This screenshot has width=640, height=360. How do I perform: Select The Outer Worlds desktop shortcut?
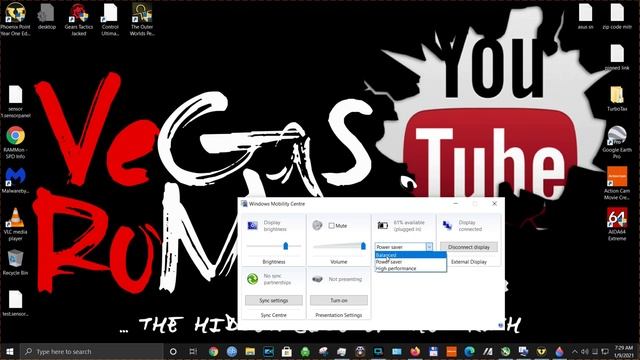[142, 19]
